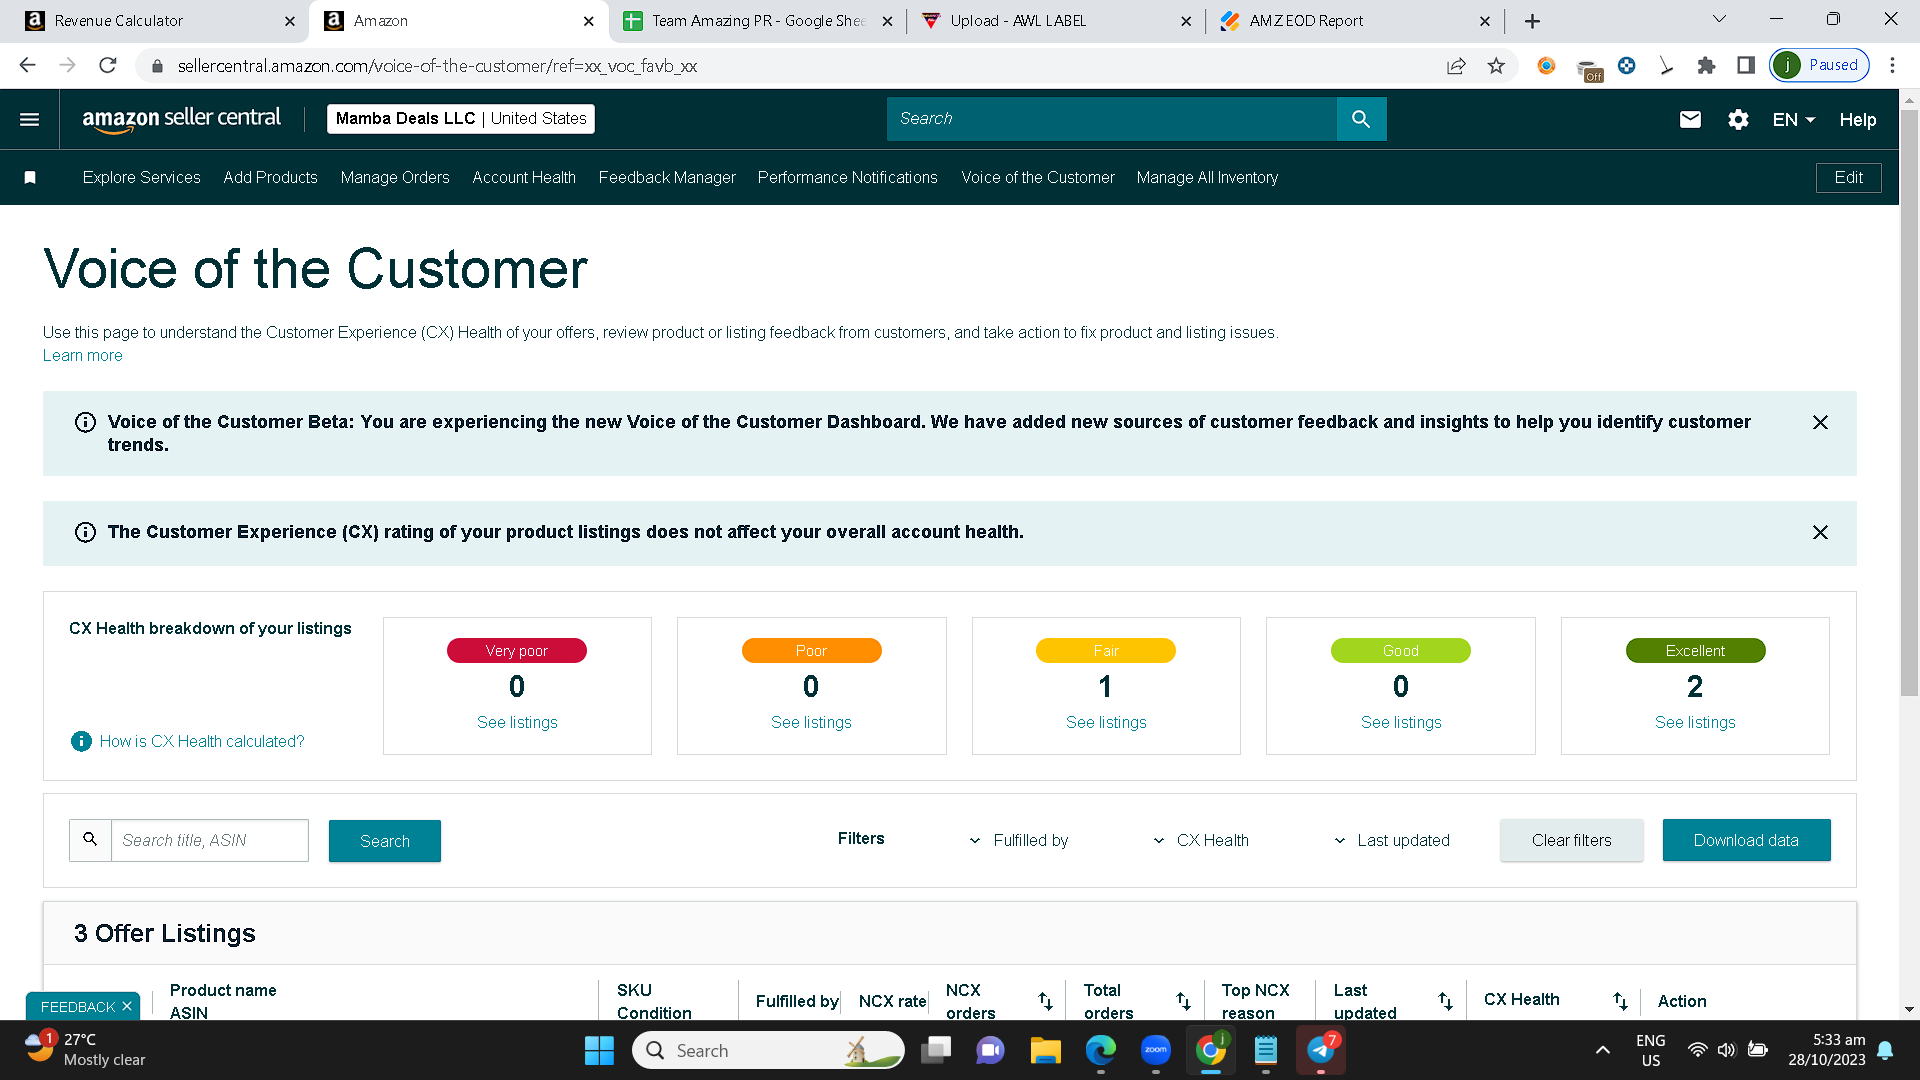Open Feedback Manager in the favorites bar
The width and height of the screenshot is (1920, 1080).
click(x=667, y=177)
